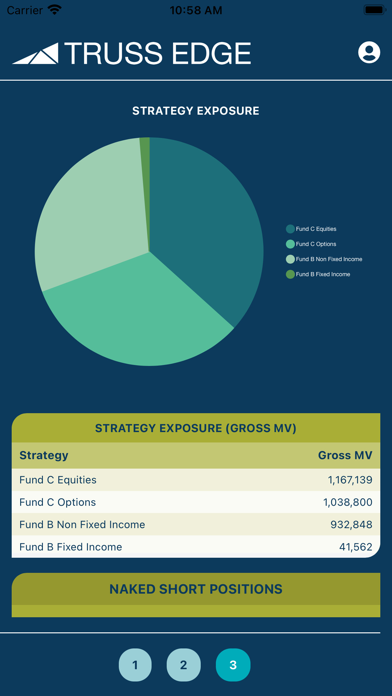Image resolution: width=392 pixels, height=696 pixels.
Task: Tap the Wi-Fi status icon
Action: (55, 10)
